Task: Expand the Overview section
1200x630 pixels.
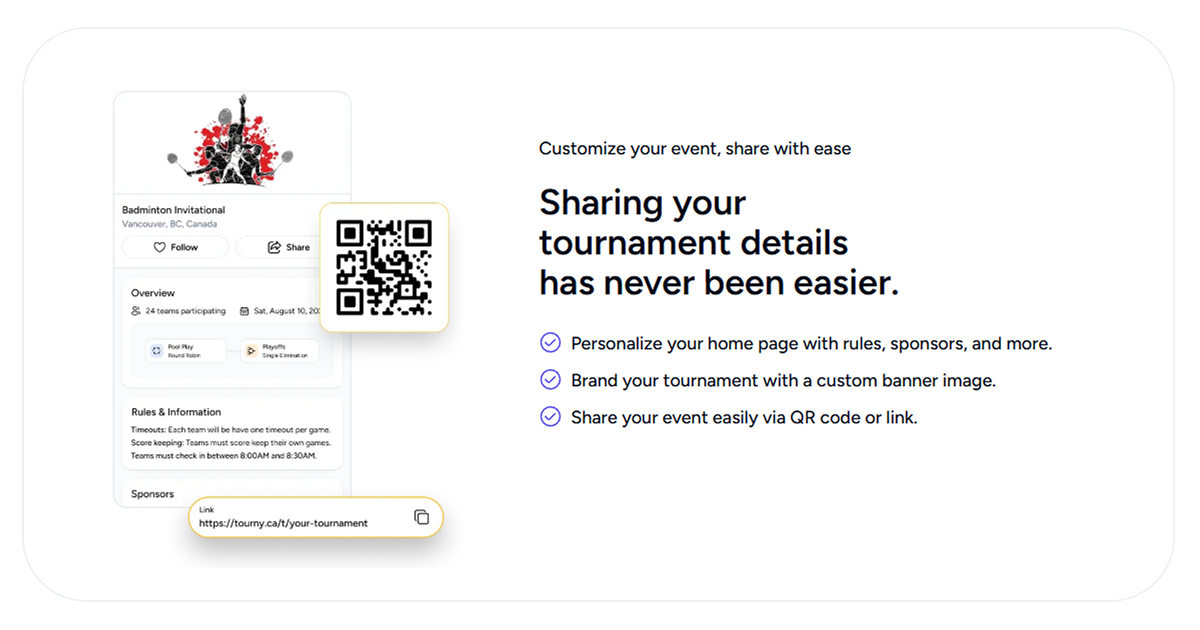Action: [x=153, y=292]
